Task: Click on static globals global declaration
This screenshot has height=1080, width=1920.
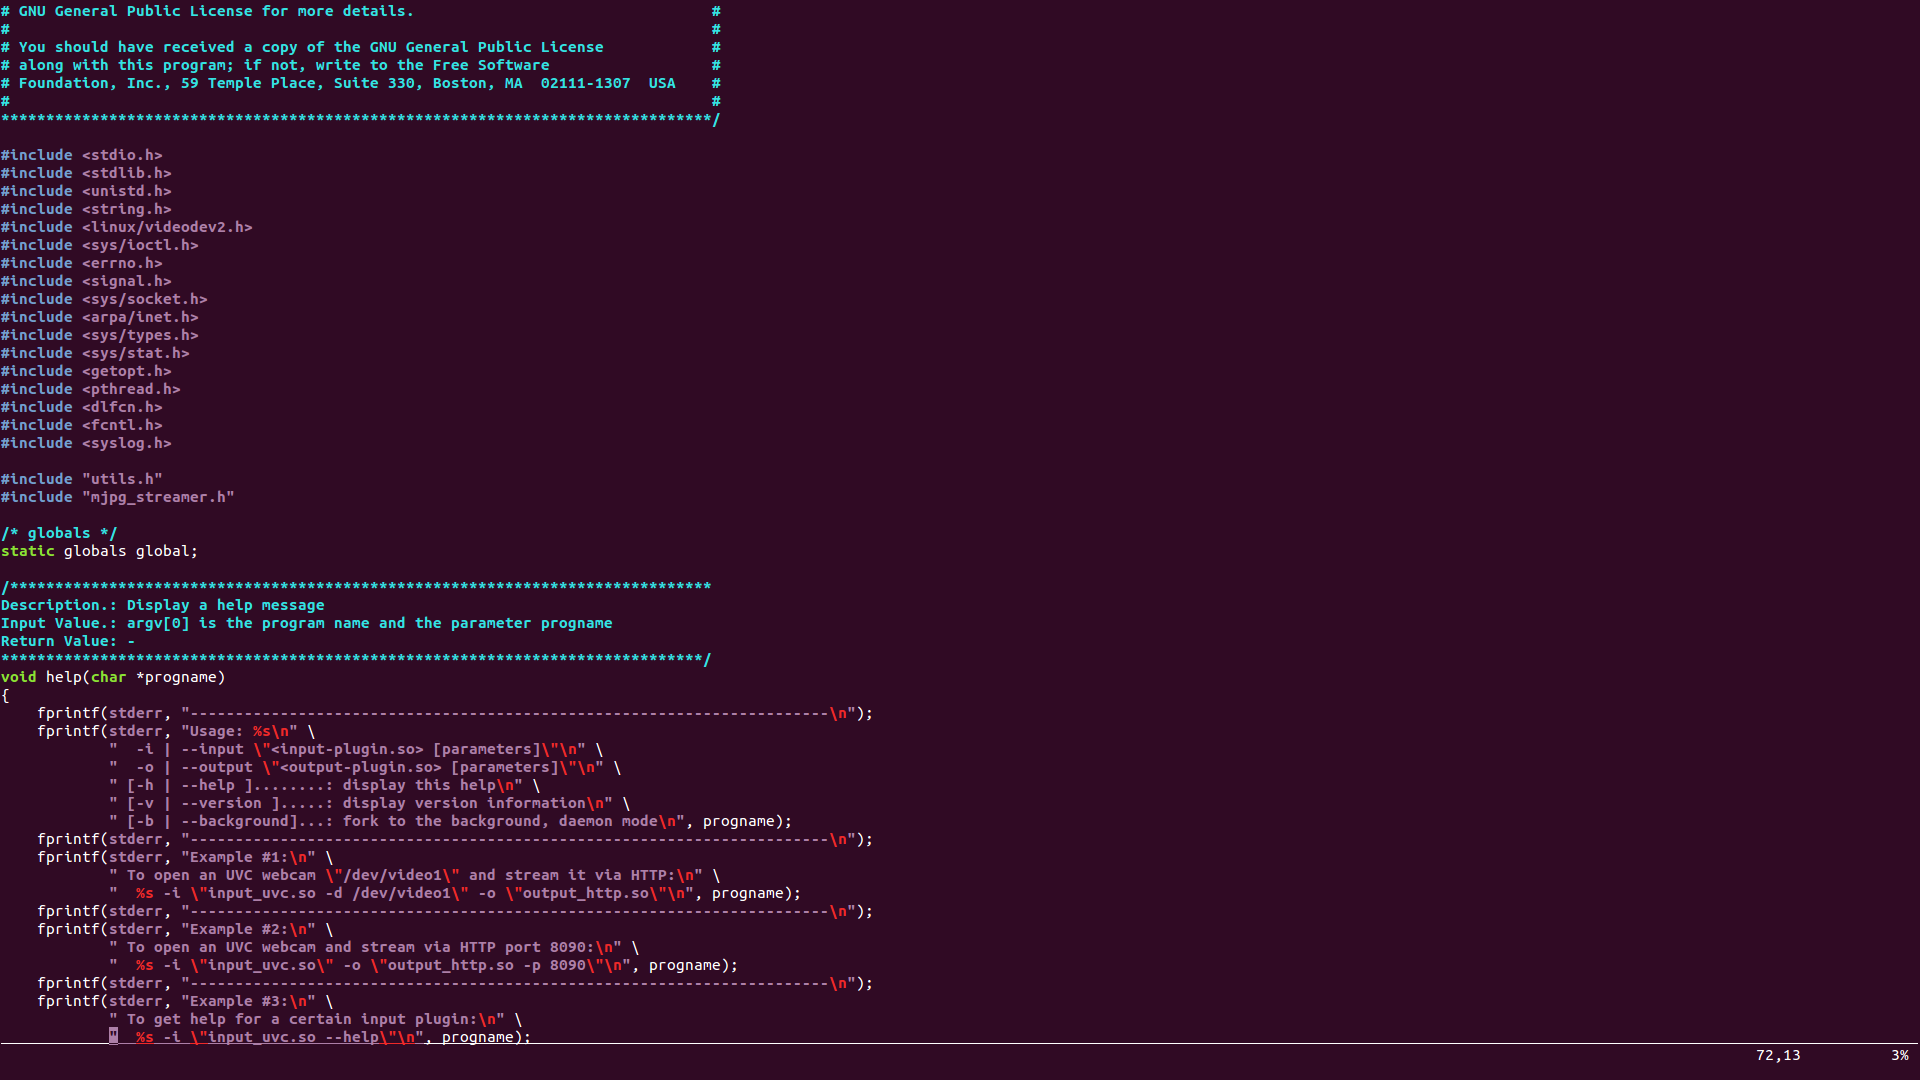Action: 99,551
